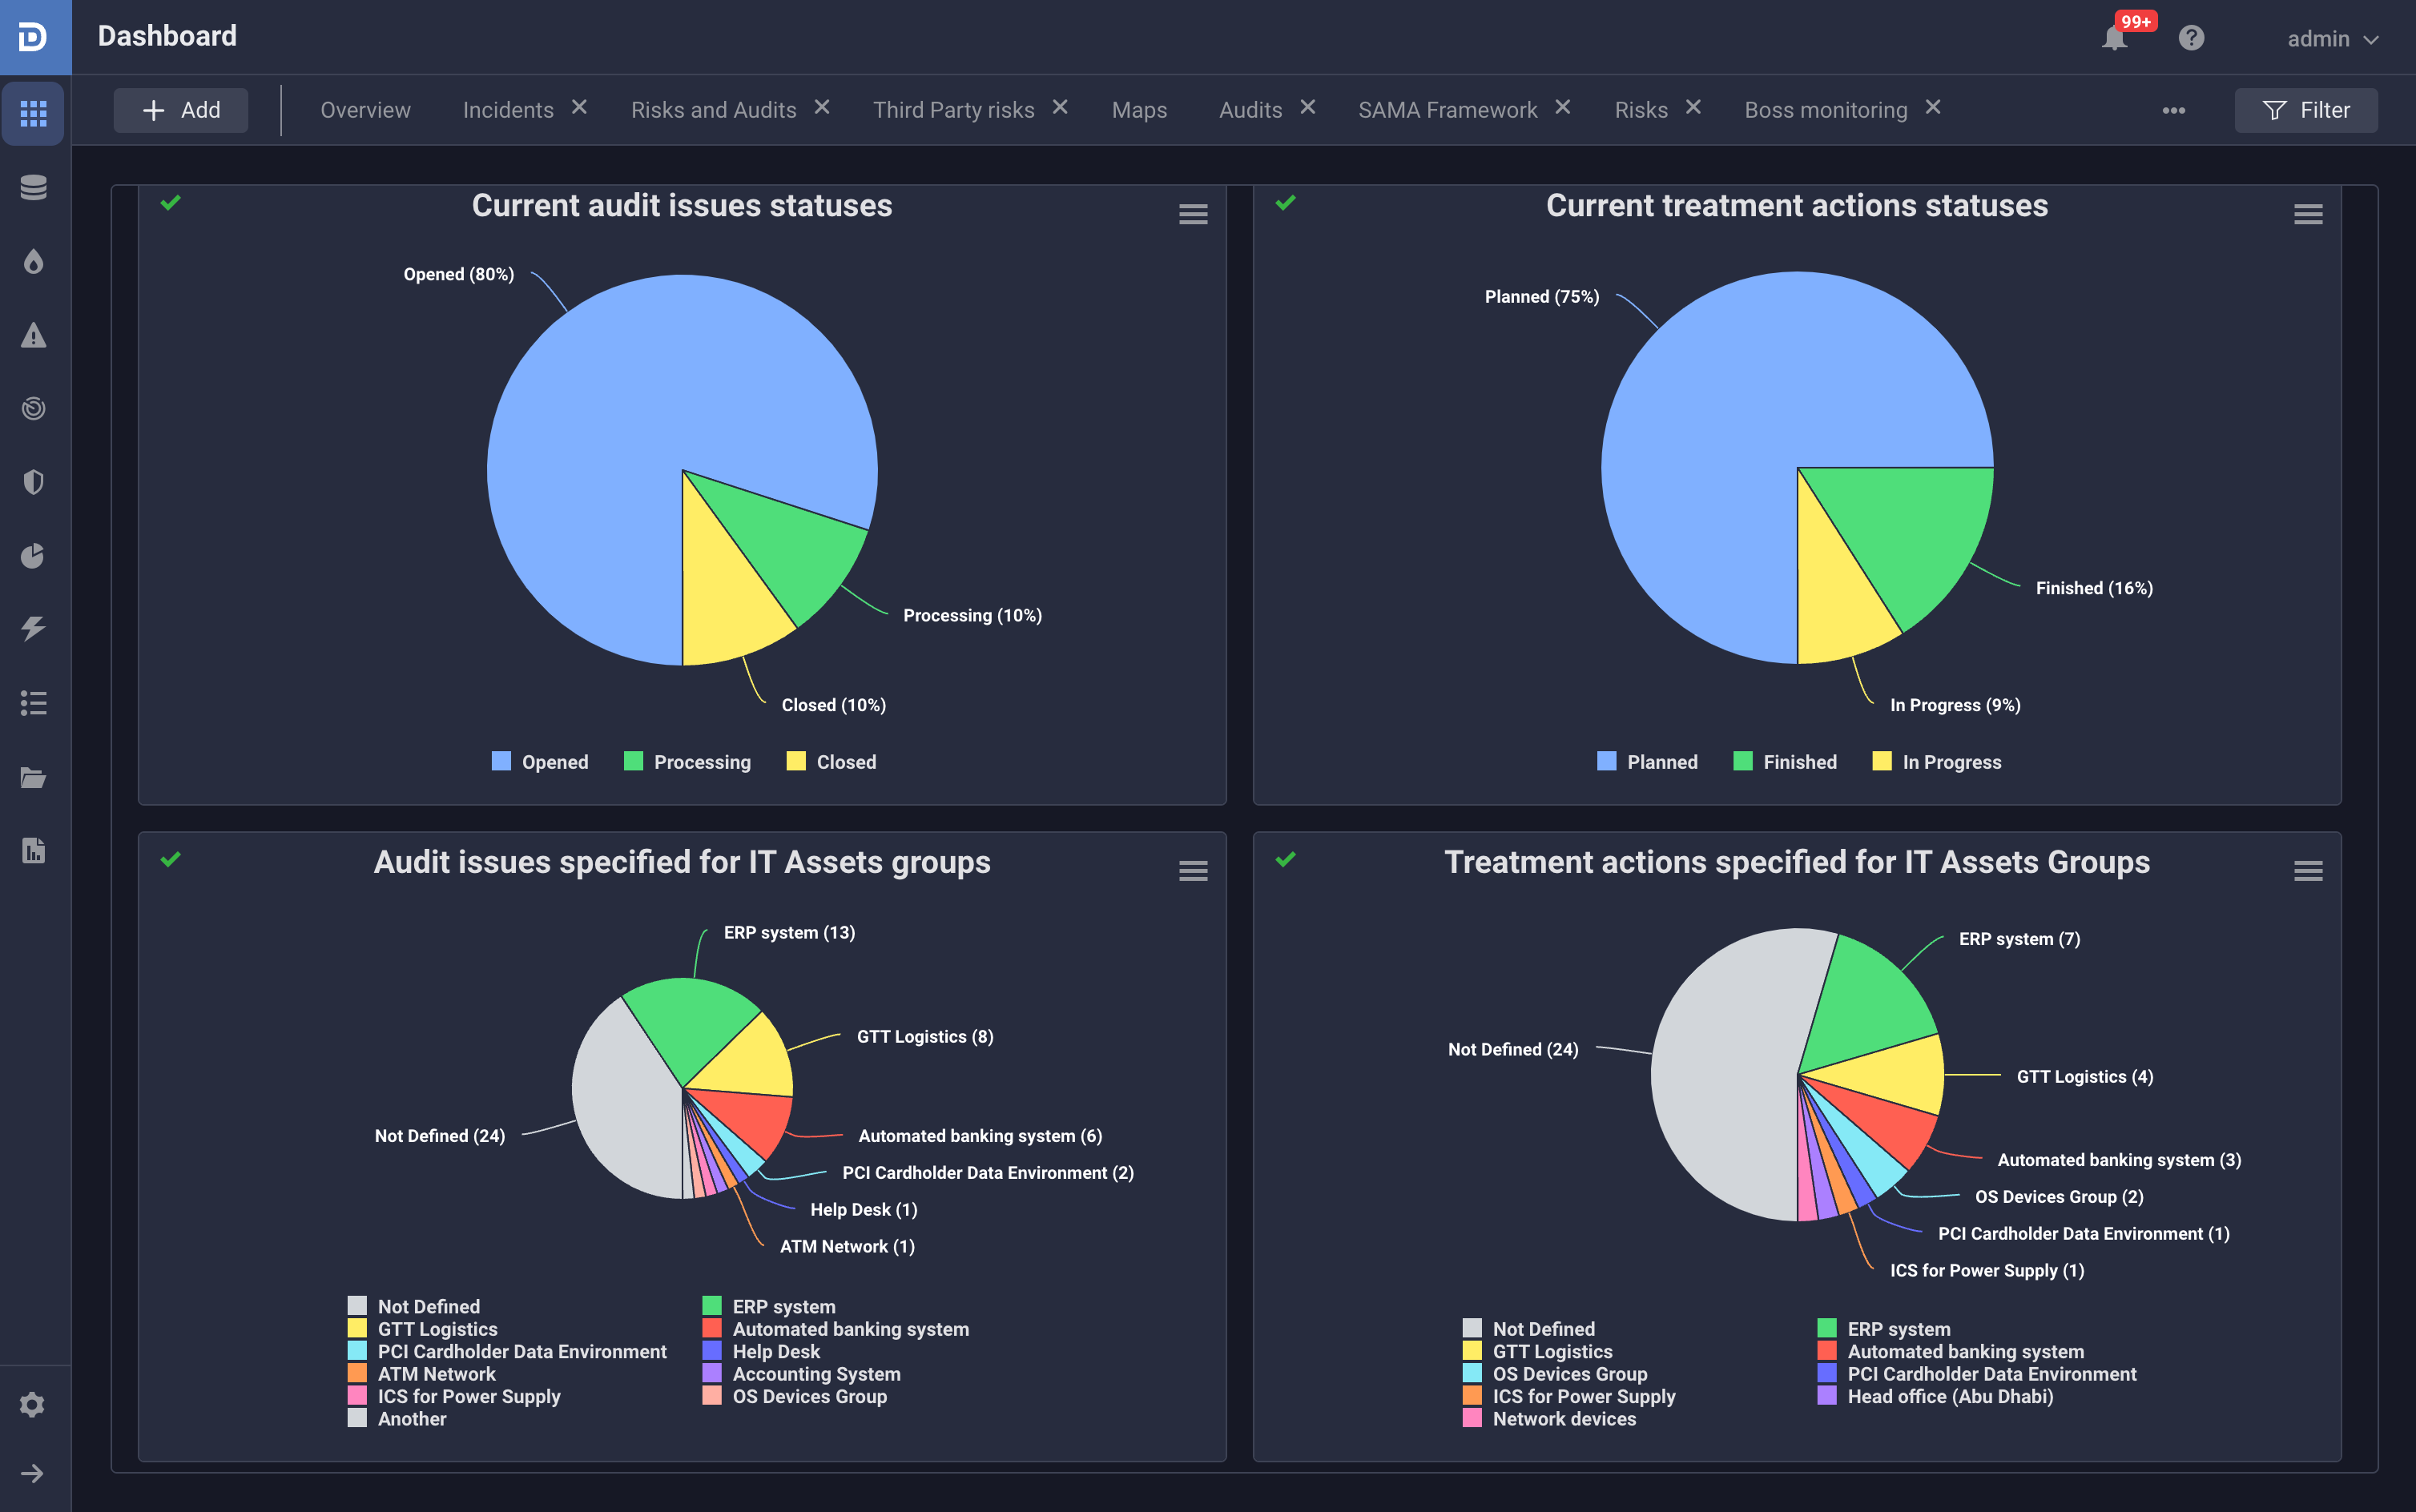The image size is (2416, 1512).
Task: Open settings gear in sidebar
Action: (x=33, y=1404)
